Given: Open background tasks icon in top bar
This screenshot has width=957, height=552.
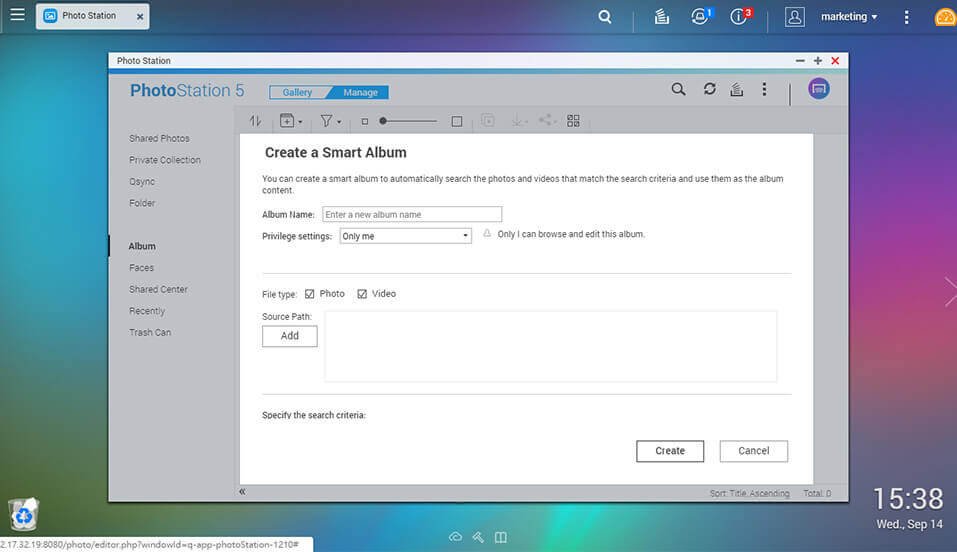Looking at the screenshot, I should click(x=662, y=16).
